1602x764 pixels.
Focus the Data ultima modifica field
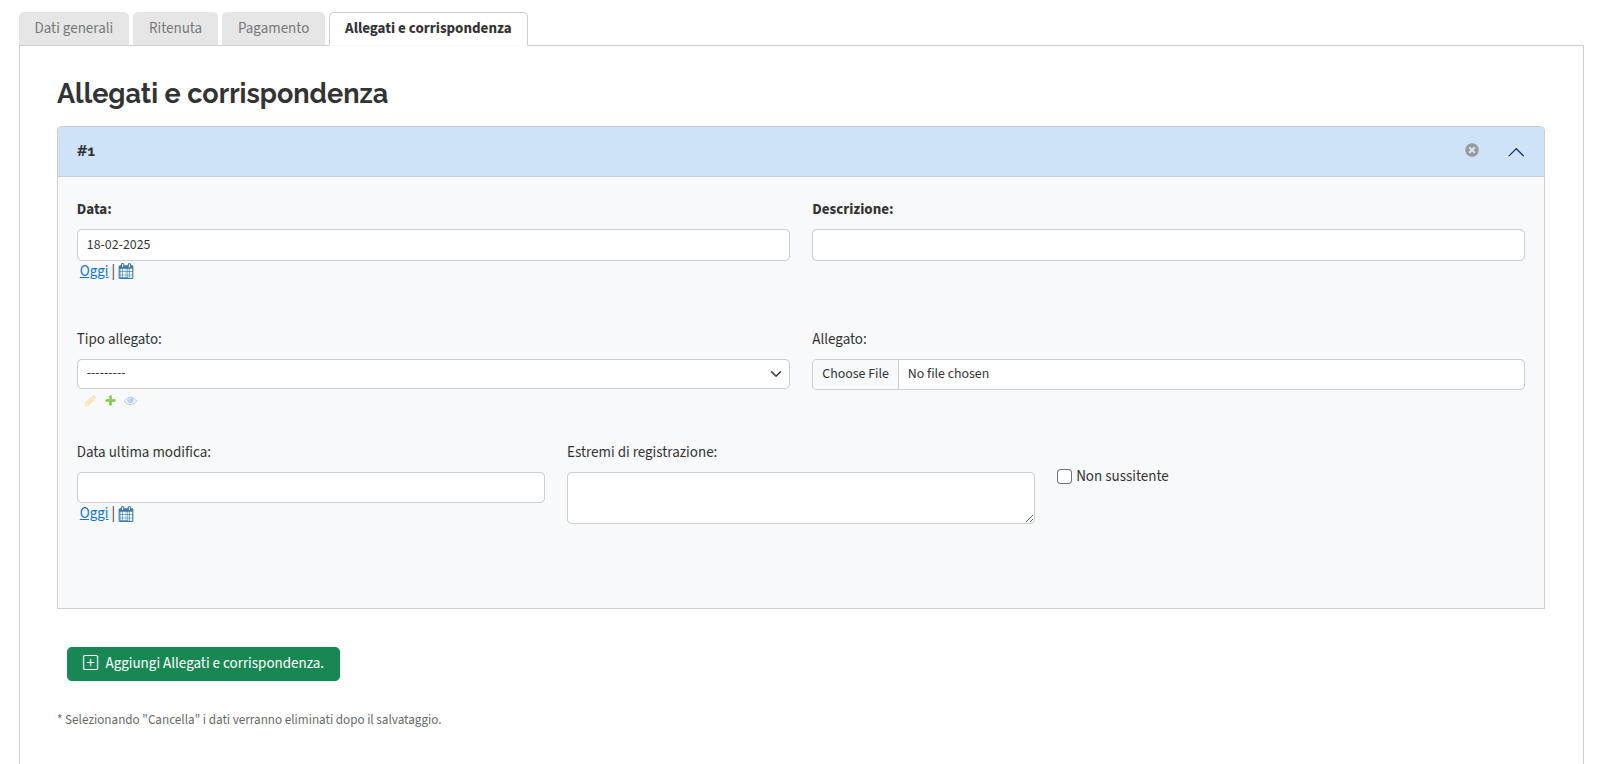311,487
